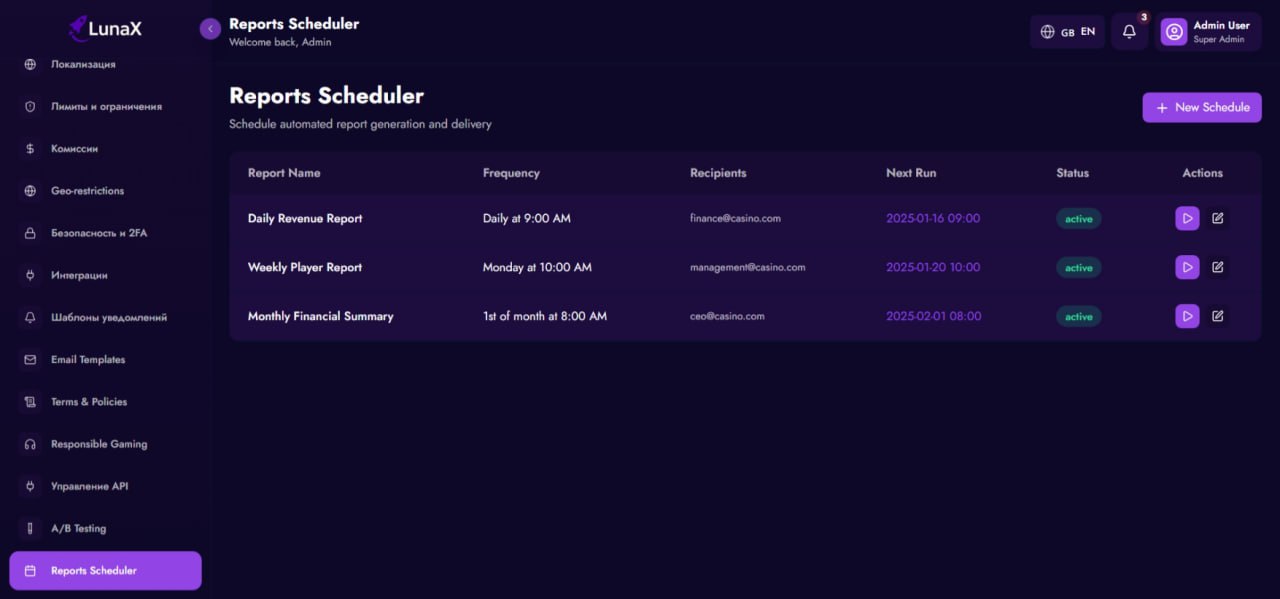This screenshot has width=1280, height=599.
Task: Edit the Weekly Player Report schedule
Action: click(1217, 267)
